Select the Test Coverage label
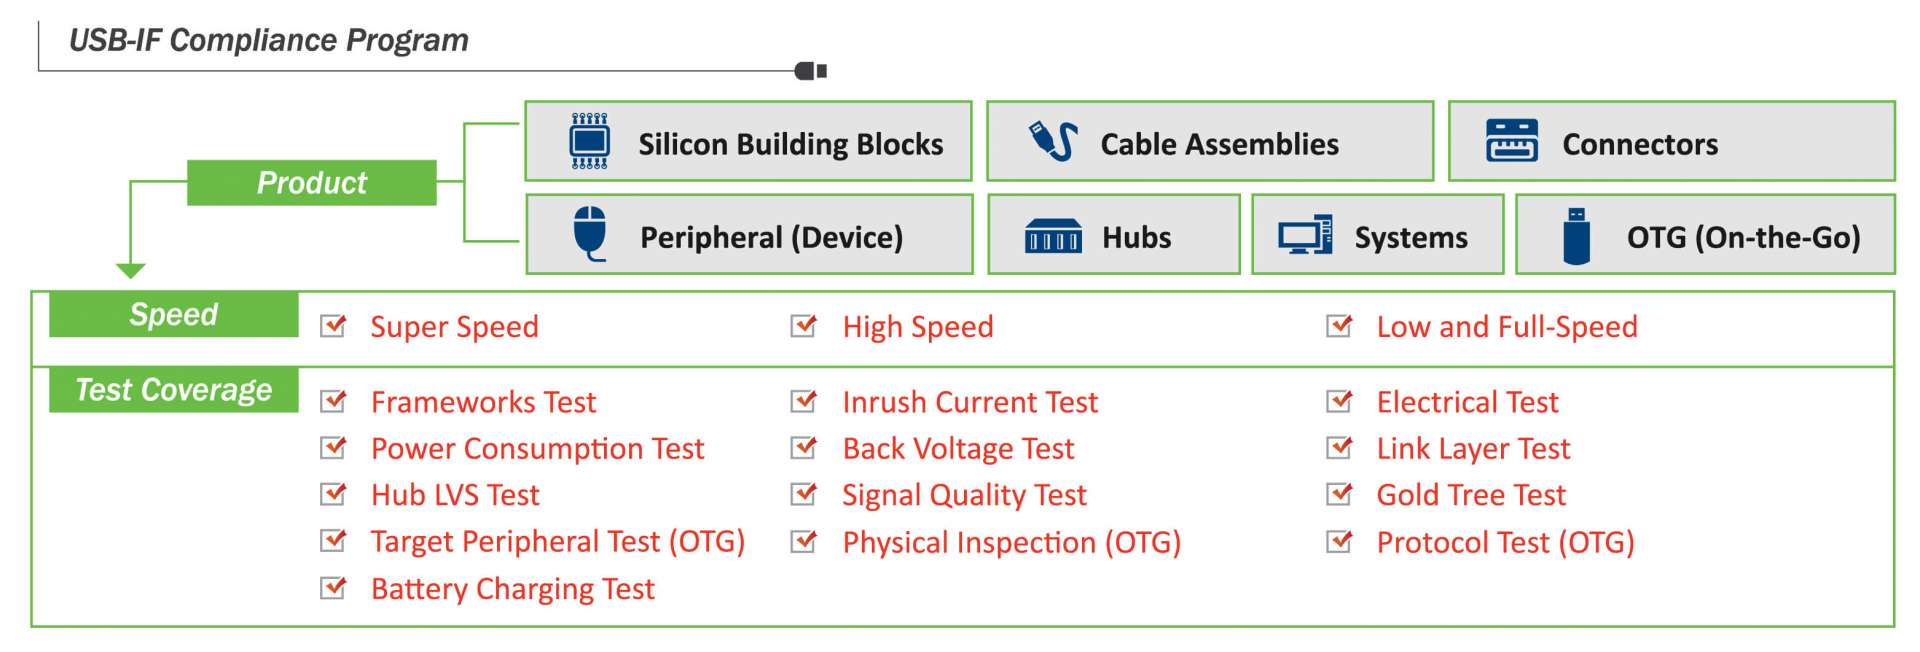The height and width of the screenshot is (652, 1920). [x=174, y=389]
